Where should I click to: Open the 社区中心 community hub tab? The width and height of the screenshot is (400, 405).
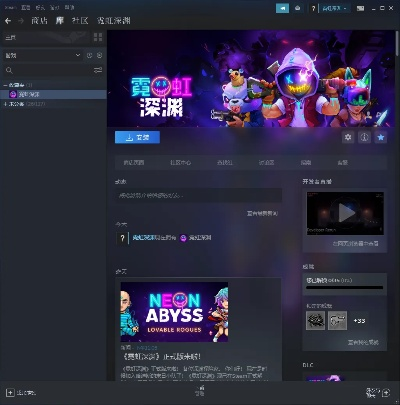[x=180, y=163]
